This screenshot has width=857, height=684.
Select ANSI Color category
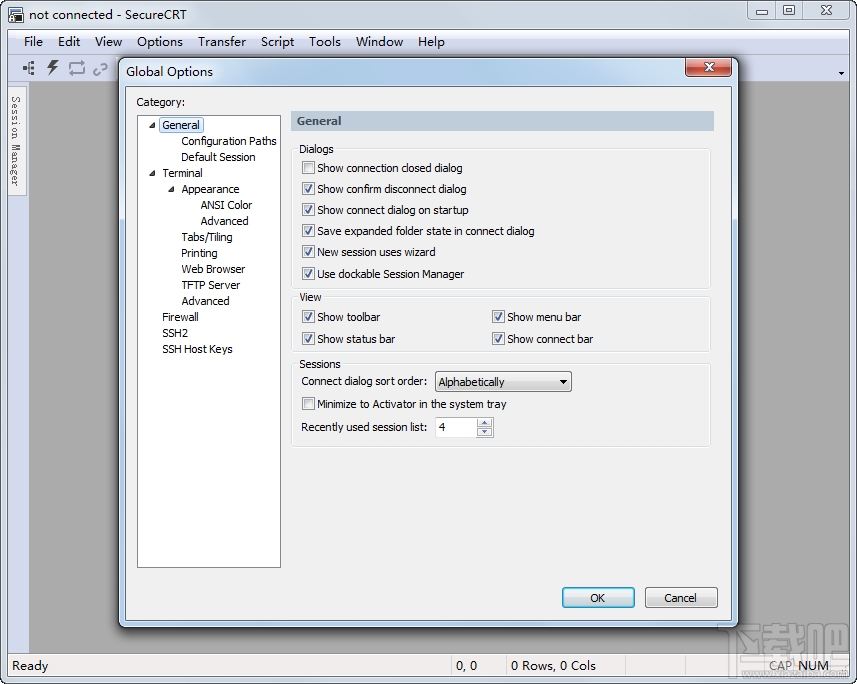point(226,205)
